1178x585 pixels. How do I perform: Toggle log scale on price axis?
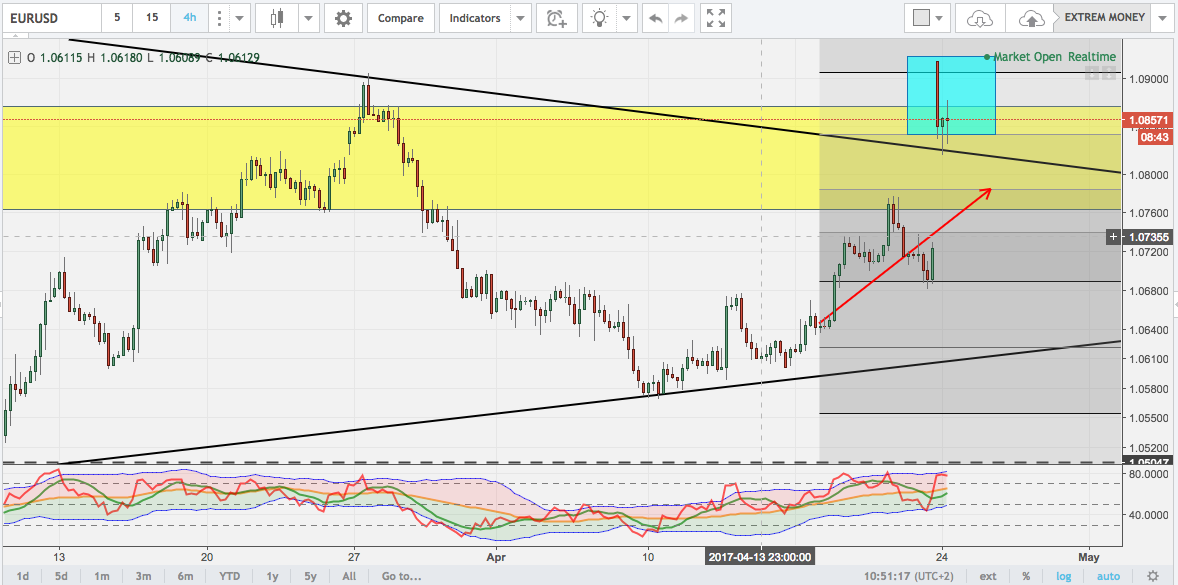coord(1063,576)
